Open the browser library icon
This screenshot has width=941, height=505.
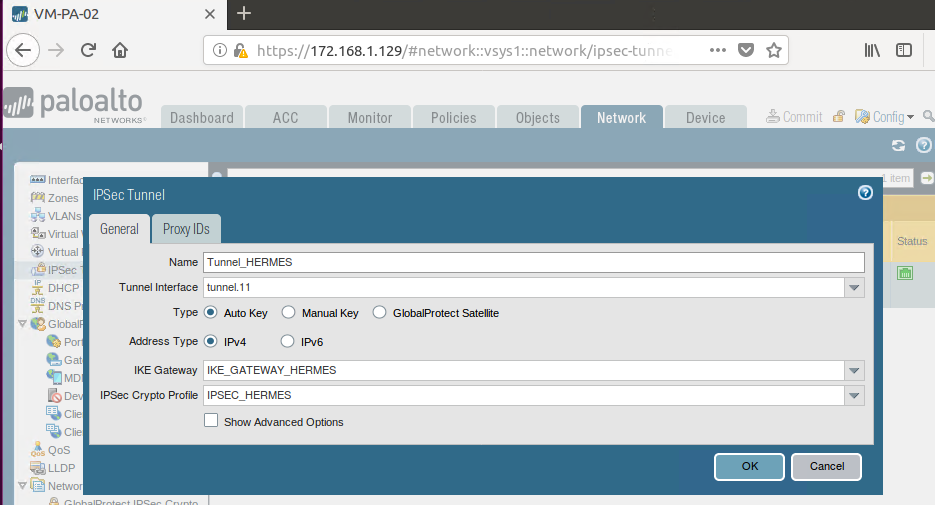[872, 50]
